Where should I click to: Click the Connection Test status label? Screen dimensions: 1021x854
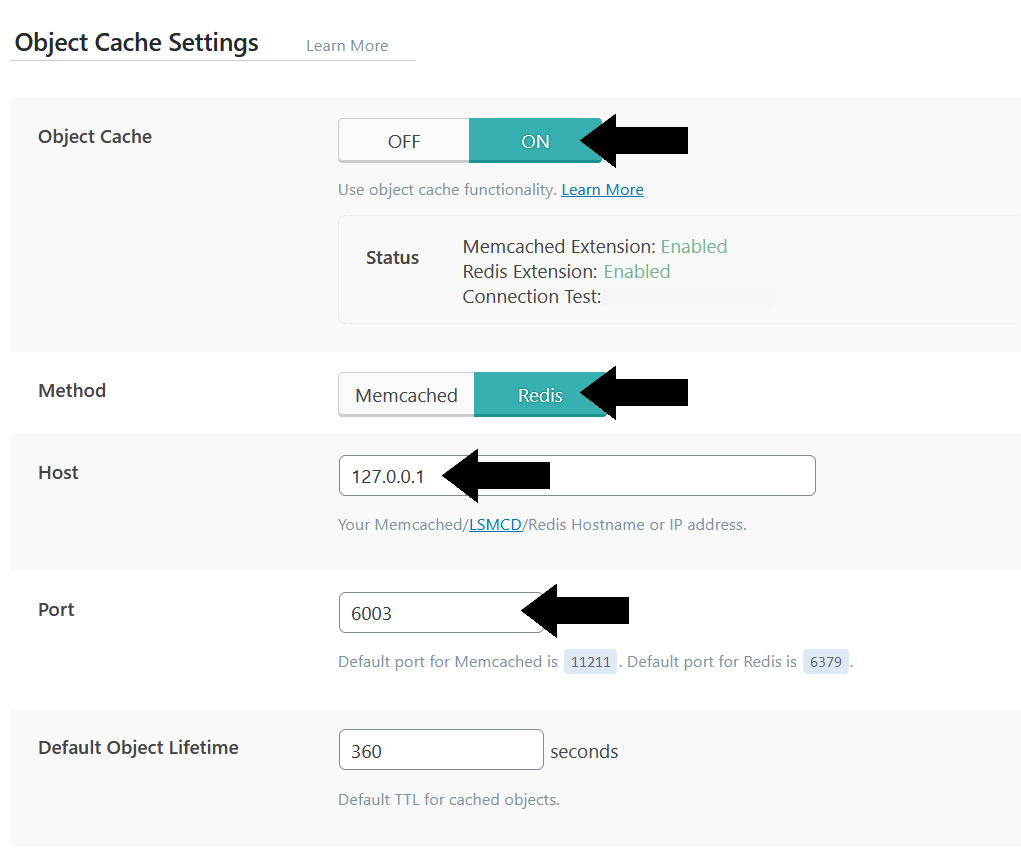pyautogui.click(x=531, y=297)
